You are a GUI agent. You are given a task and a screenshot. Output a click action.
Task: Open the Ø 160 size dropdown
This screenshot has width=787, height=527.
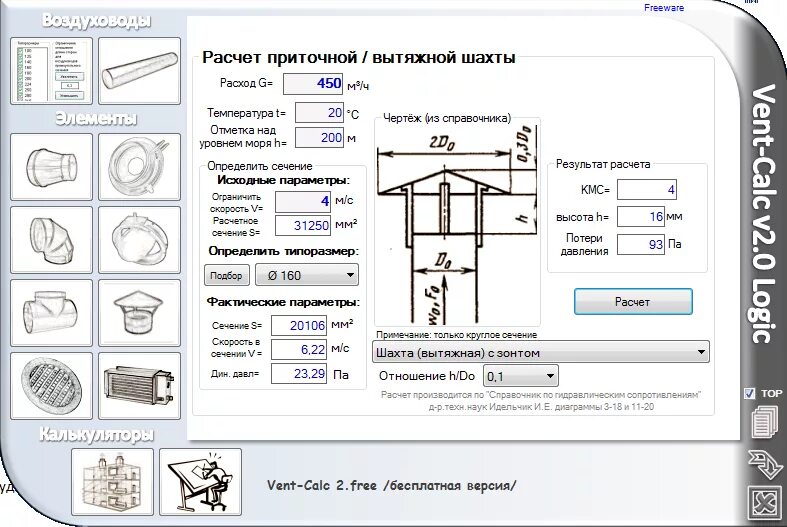(307, 275)
